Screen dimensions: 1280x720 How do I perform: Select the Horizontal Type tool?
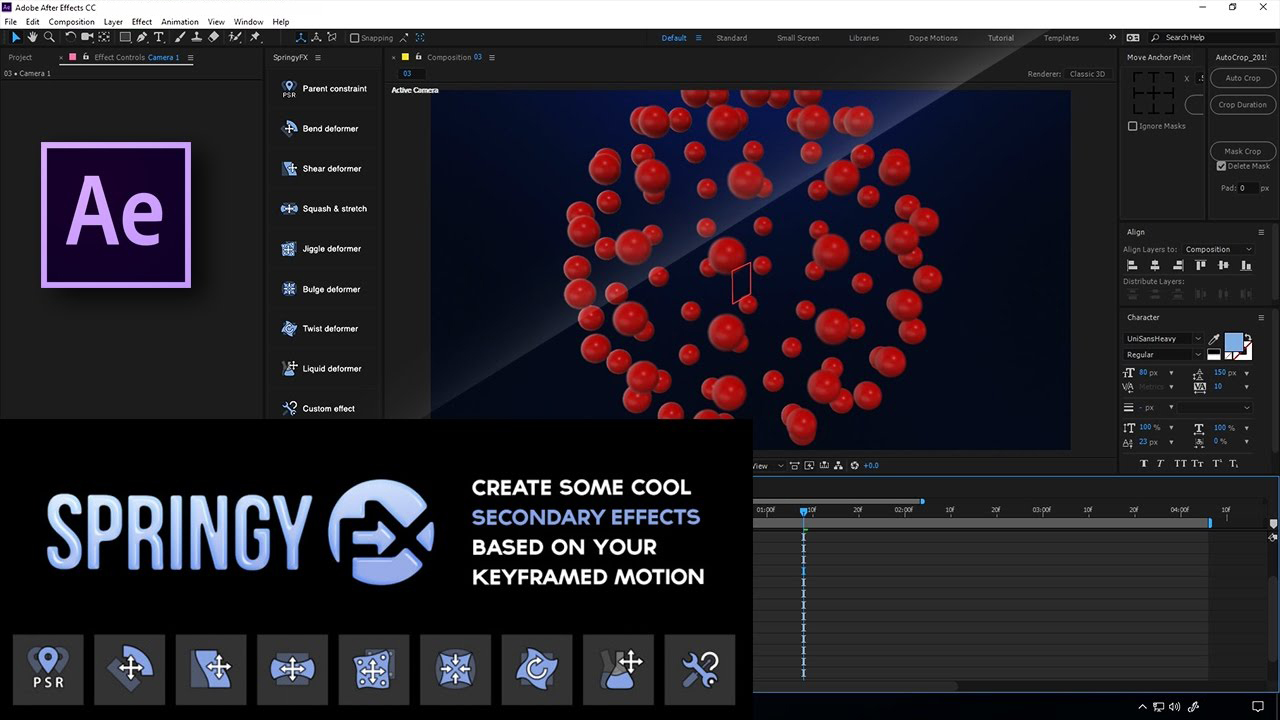tap(159, 37)
